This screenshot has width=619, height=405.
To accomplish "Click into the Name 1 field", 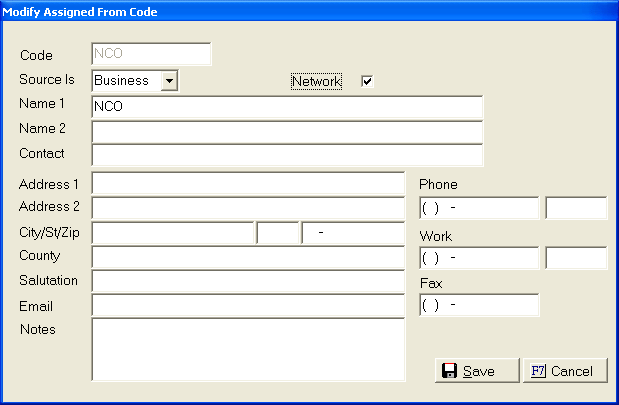I will pyautogui.click(x=287, y=106).
